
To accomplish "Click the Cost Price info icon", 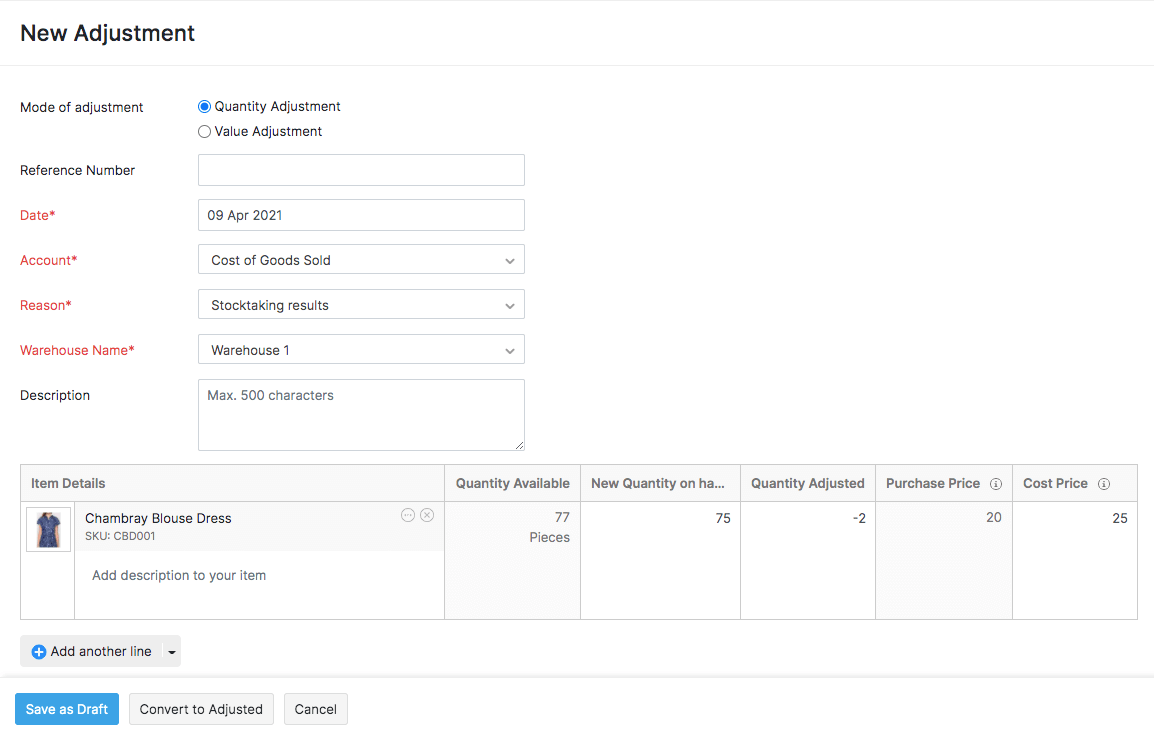I will pyautogui.click(x=1104, y=483).
